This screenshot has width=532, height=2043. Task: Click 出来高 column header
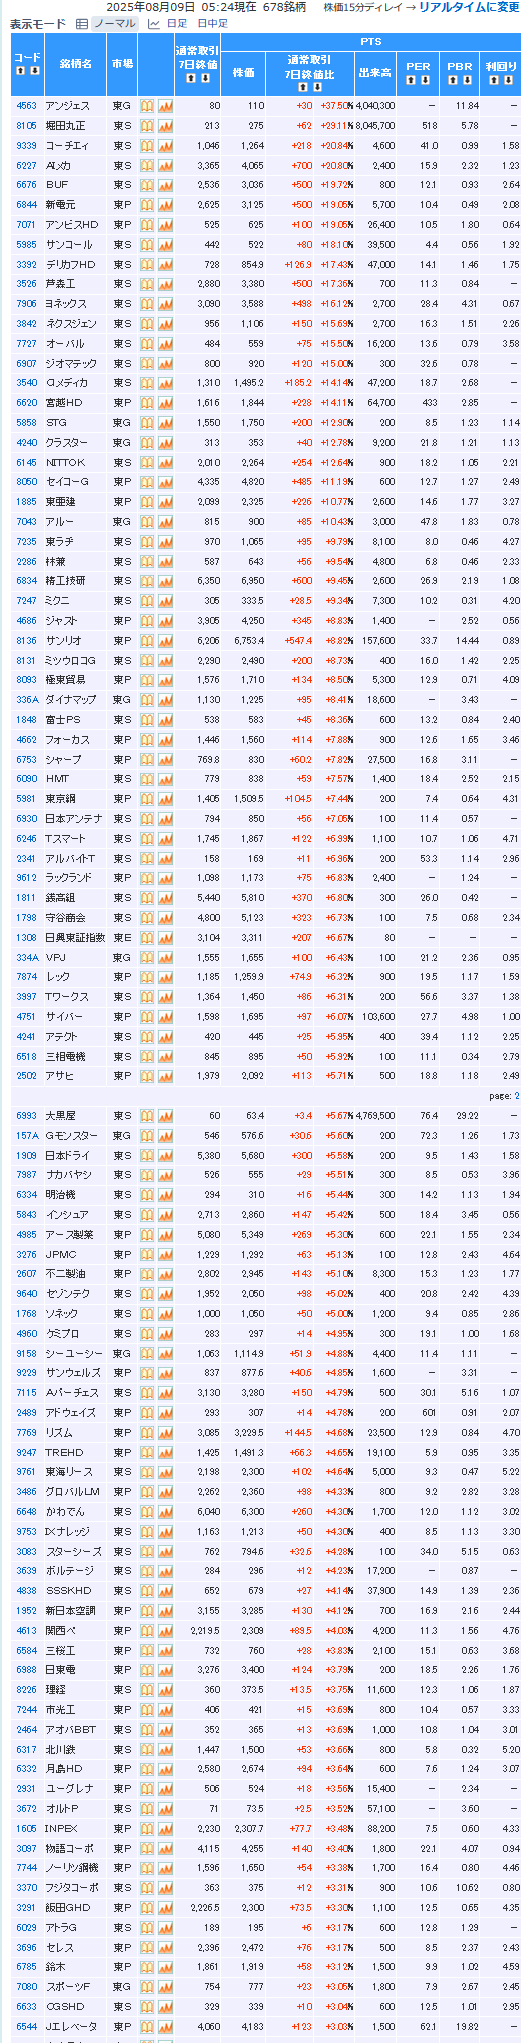coord(375,73)
